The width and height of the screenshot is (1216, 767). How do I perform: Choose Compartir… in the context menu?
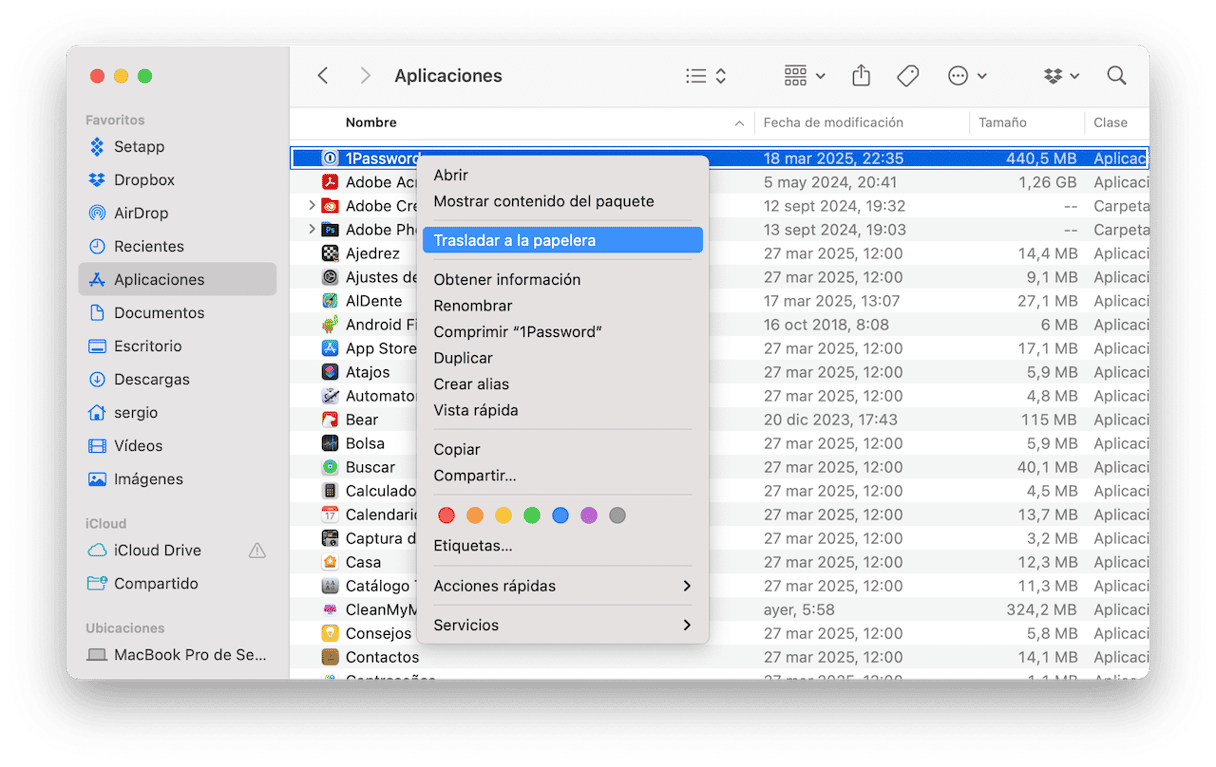[563, 476]
